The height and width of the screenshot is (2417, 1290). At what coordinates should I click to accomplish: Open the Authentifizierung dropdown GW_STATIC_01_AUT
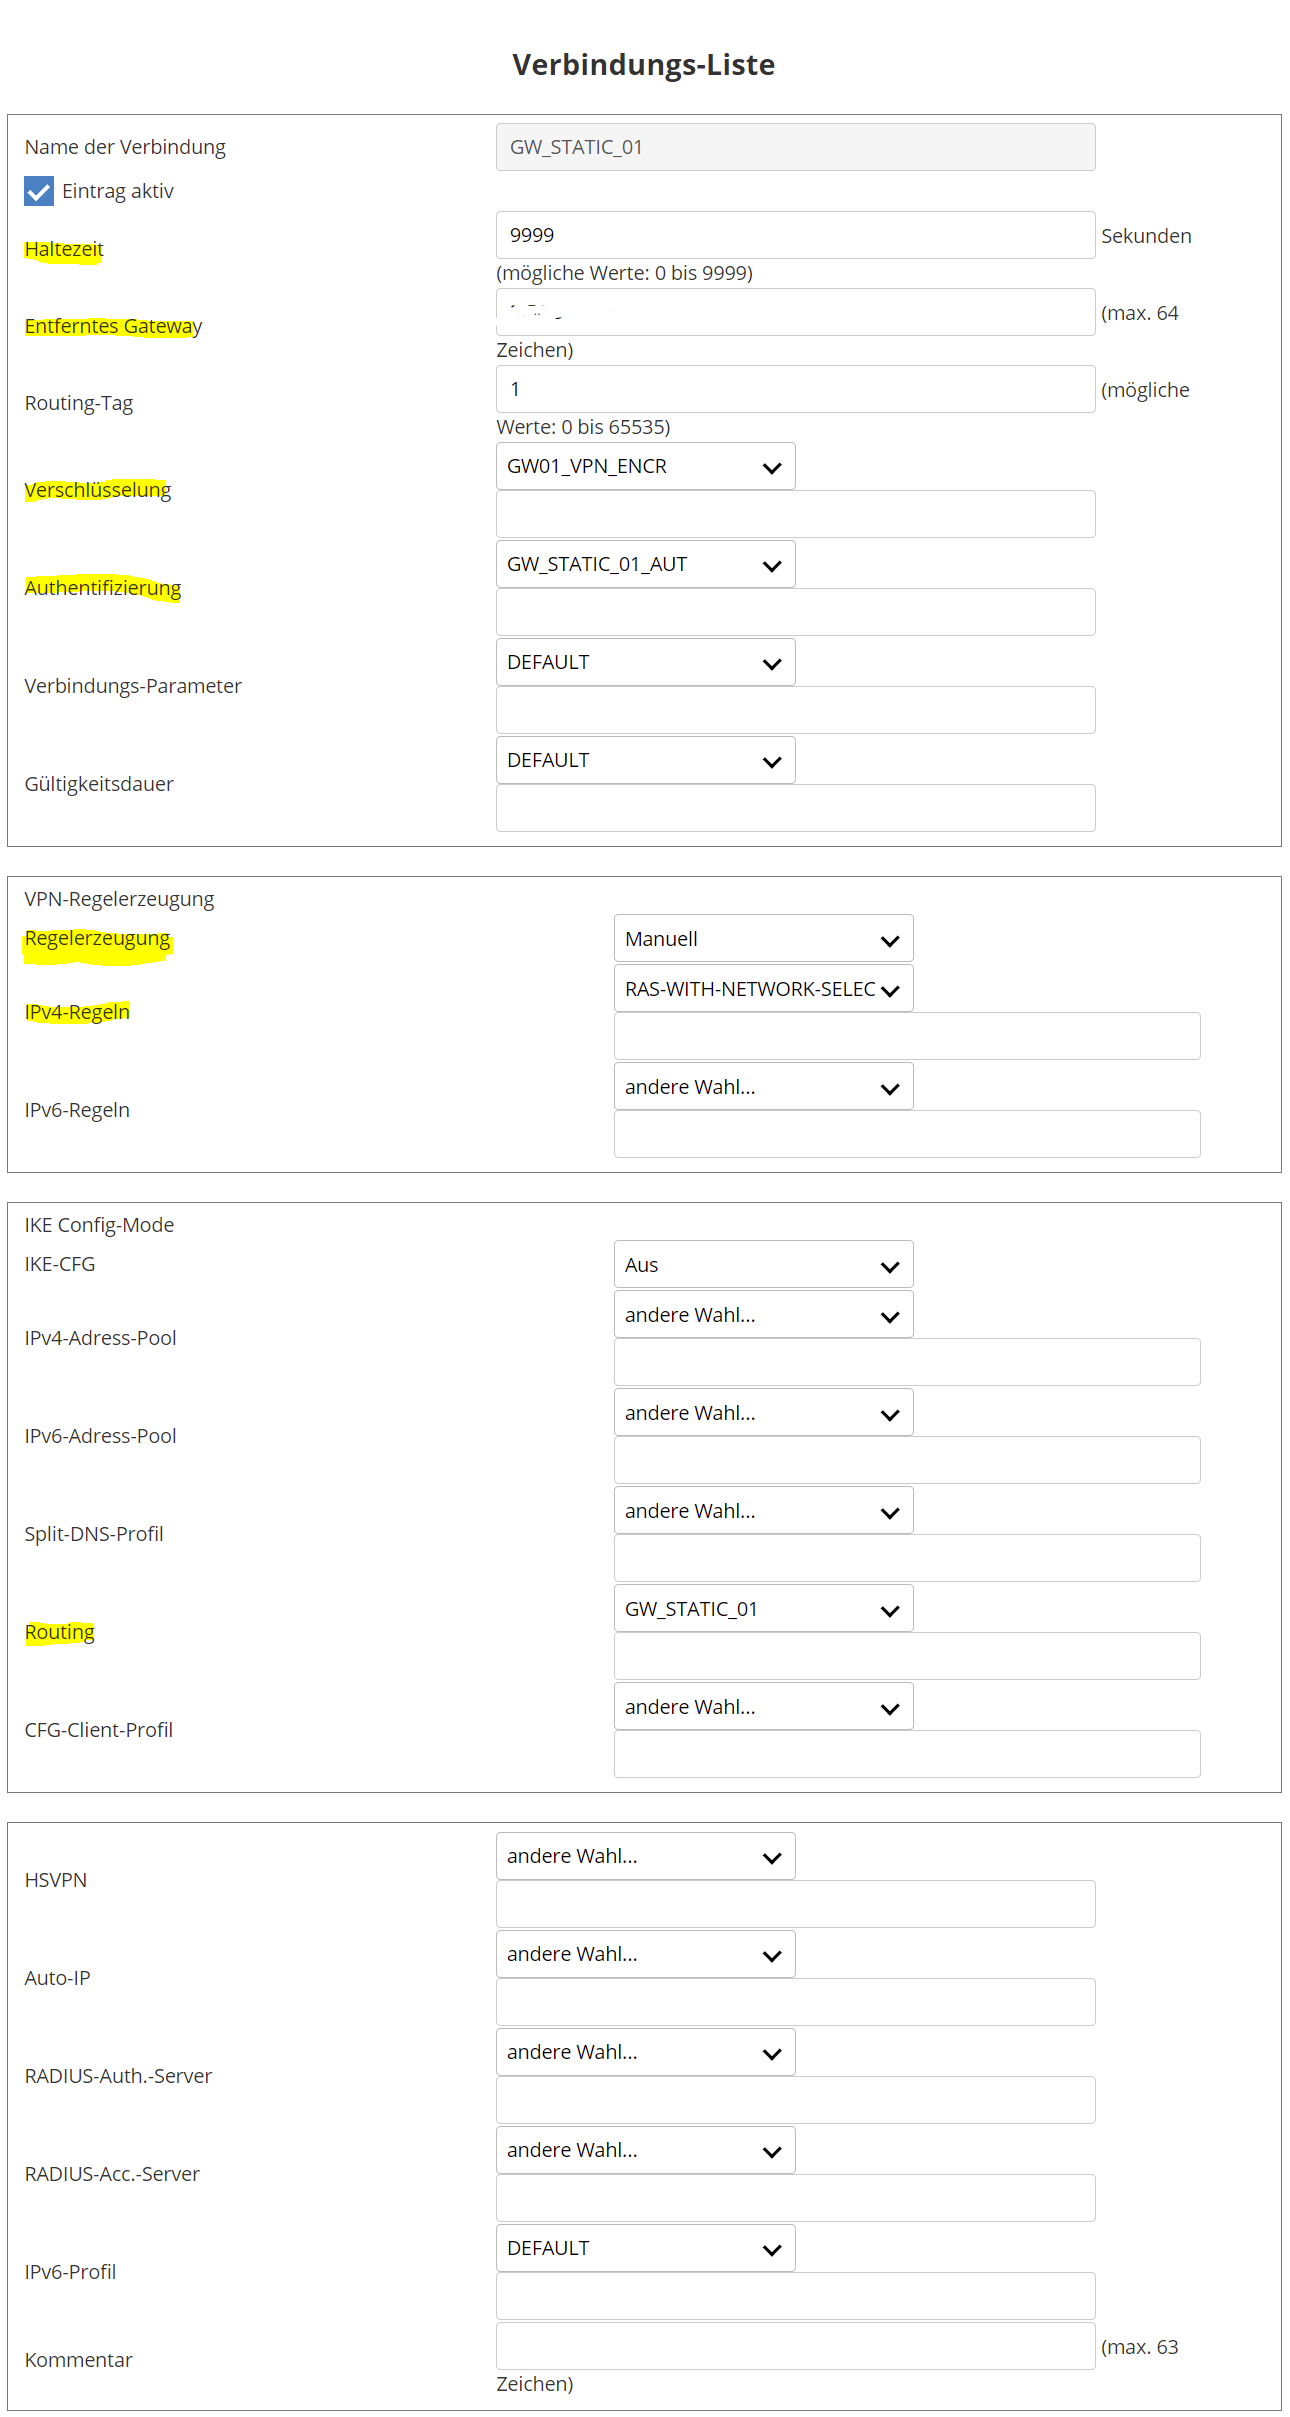pos(645,564)
